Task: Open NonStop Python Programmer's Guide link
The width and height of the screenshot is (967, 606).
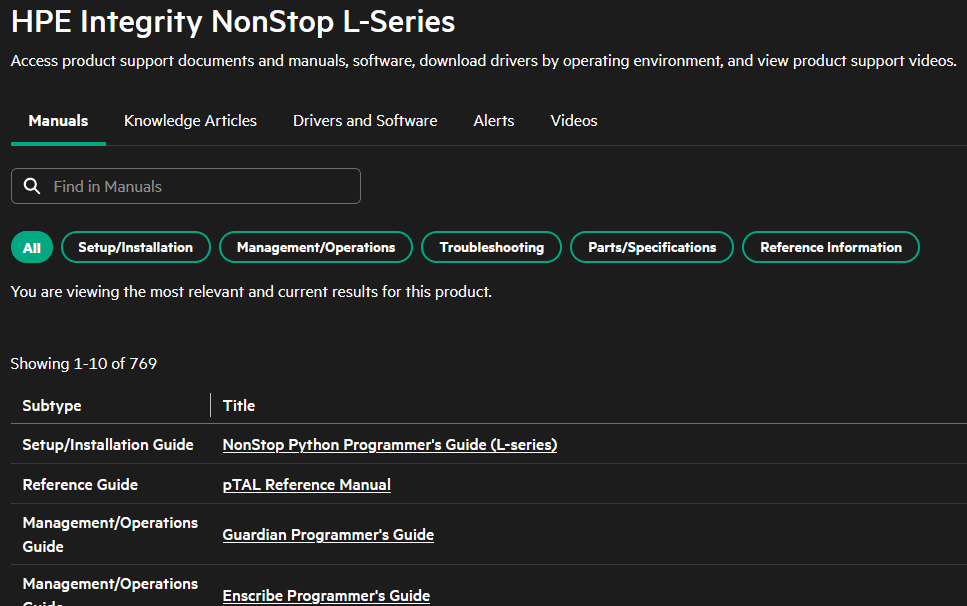Action: [x=390, y=444]
